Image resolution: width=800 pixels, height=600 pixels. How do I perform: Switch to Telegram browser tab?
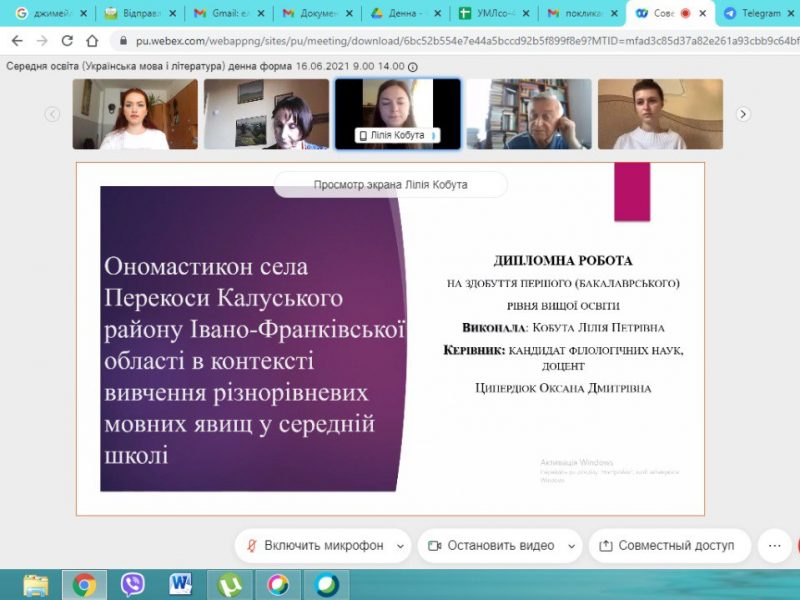click(x=757, y=14)
